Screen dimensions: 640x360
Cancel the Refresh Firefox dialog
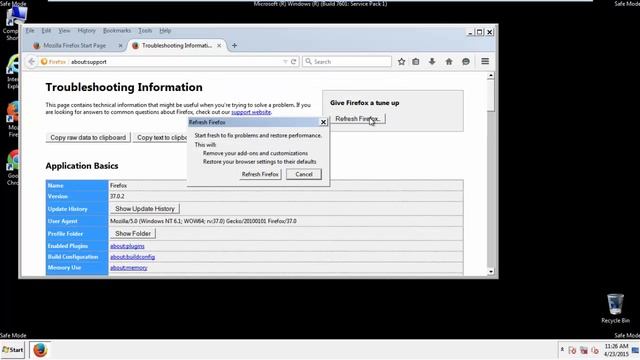point(304,174)
